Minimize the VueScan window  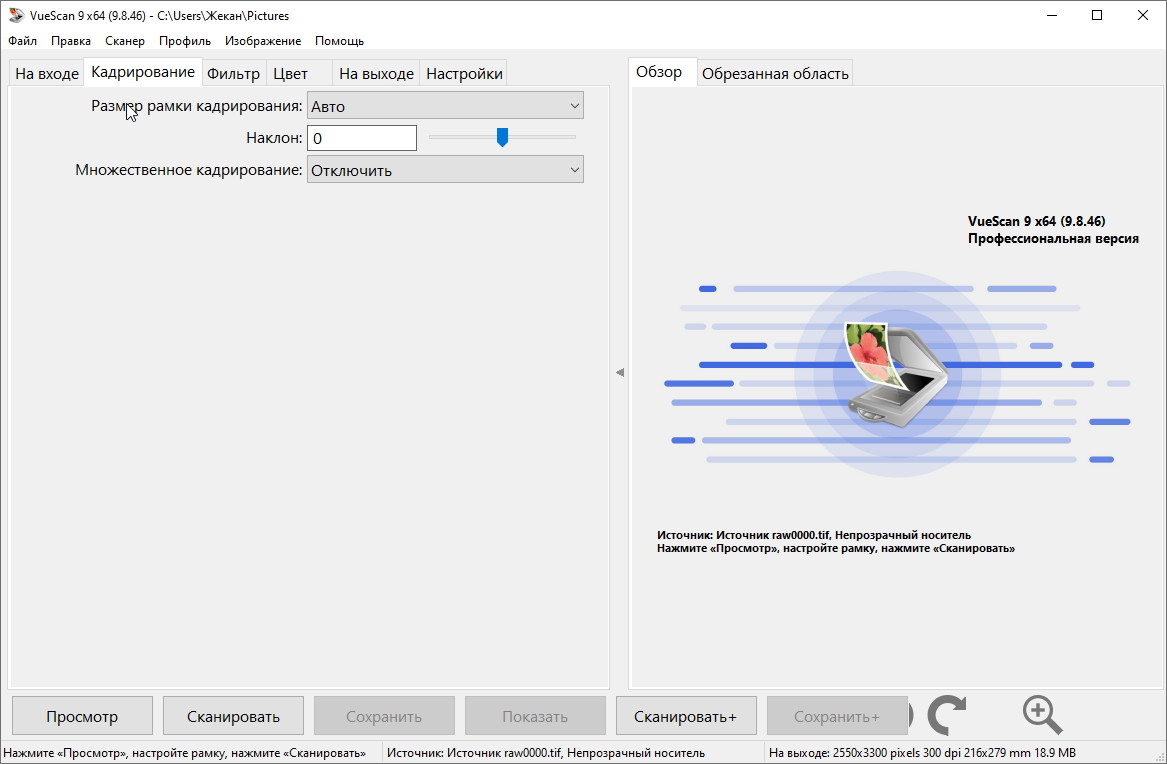1052,15
